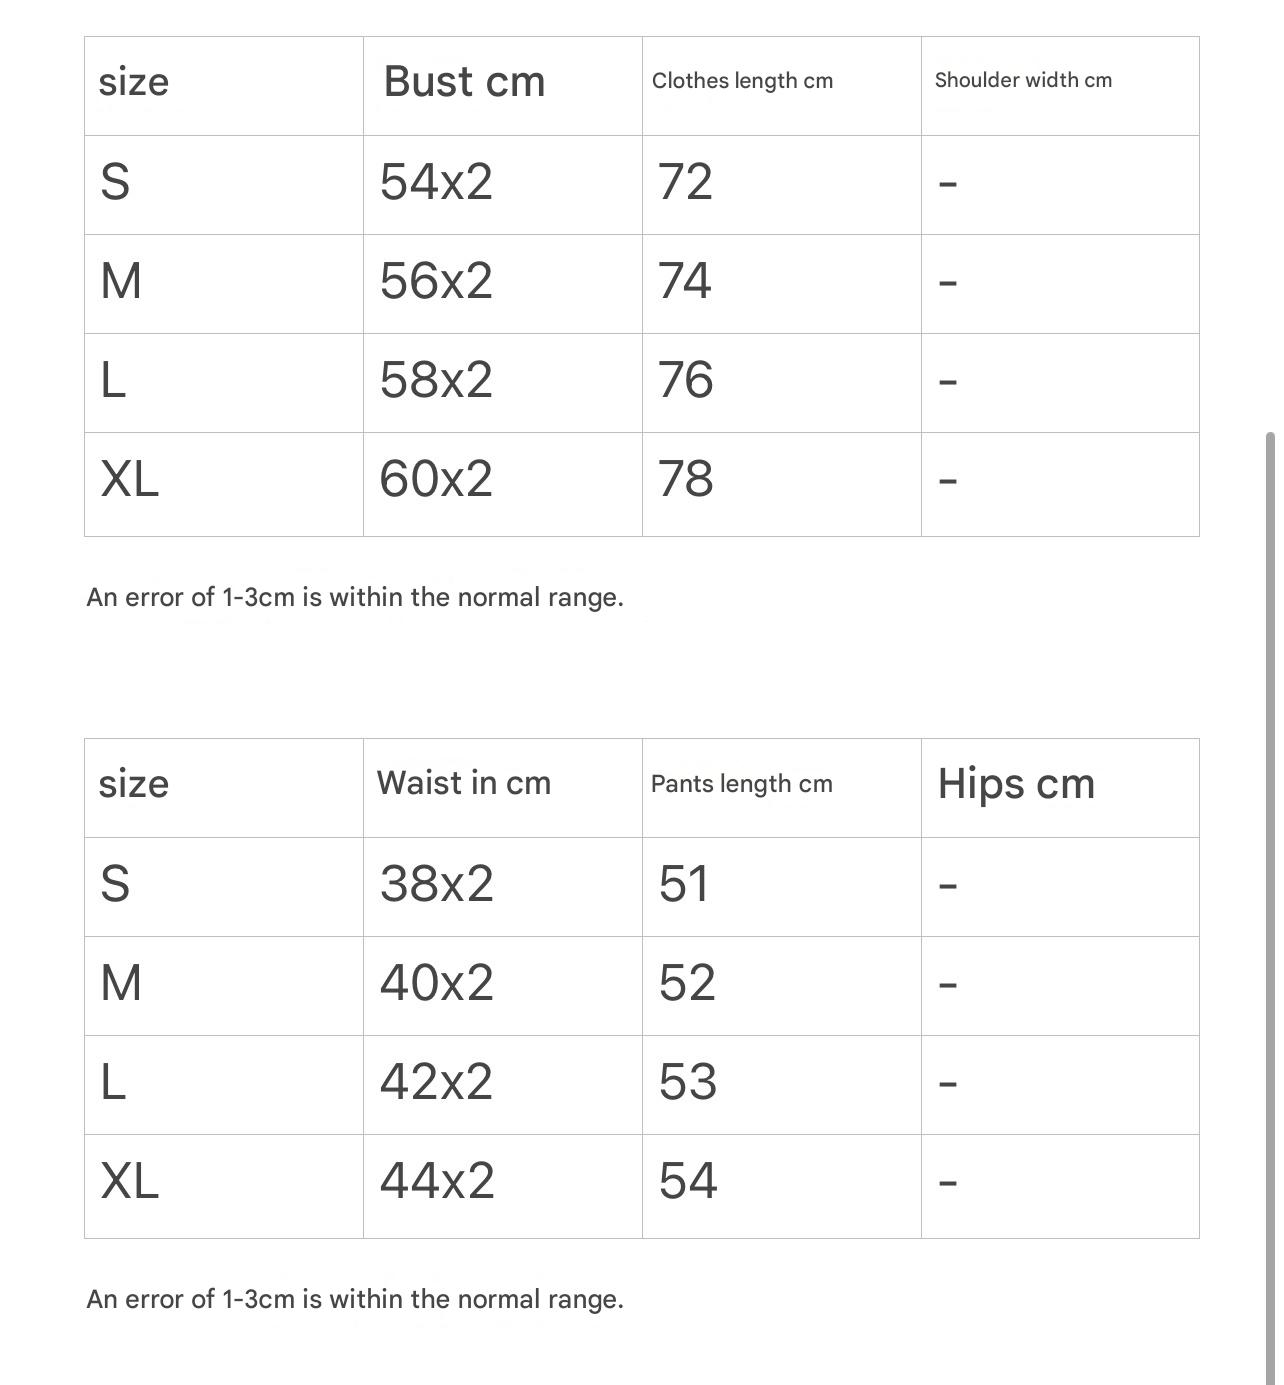Select the pants length value 54
This screenshot has height=1385, width=1284.
point(687,1181)
